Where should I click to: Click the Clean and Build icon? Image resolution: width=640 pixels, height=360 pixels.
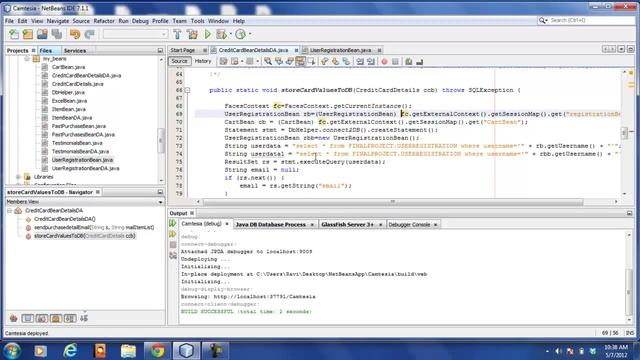point(192,35)
